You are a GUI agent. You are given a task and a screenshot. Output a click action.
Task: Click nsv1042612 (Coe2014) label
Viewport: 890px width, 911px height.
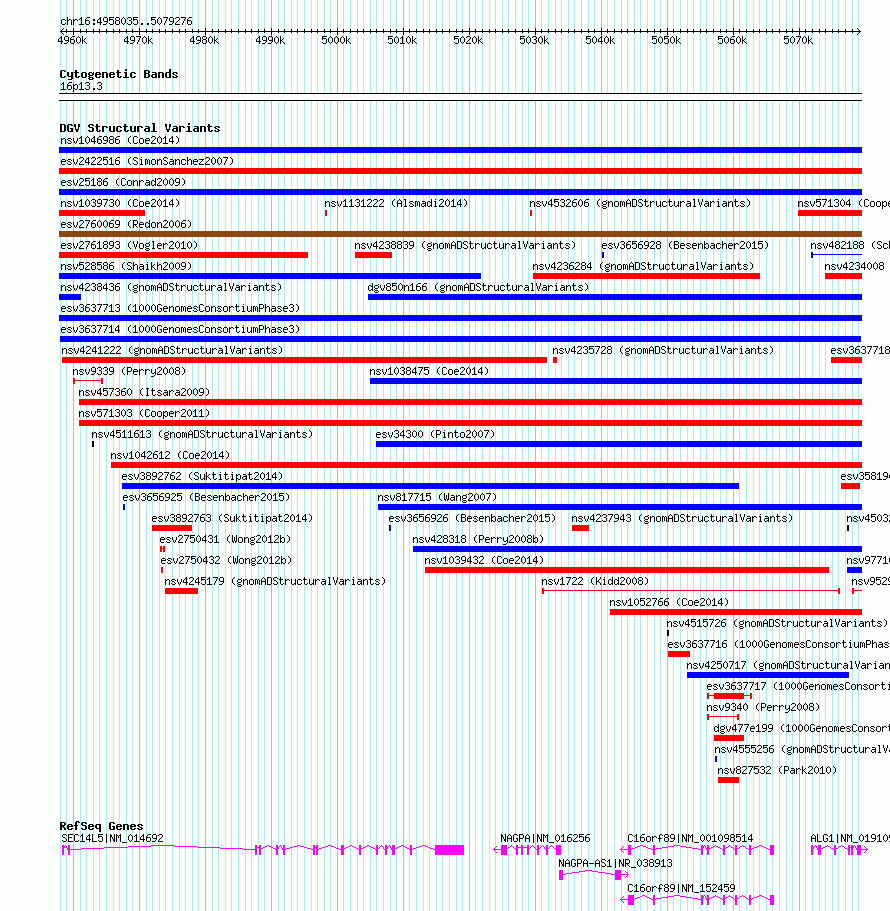coord(170,455)
